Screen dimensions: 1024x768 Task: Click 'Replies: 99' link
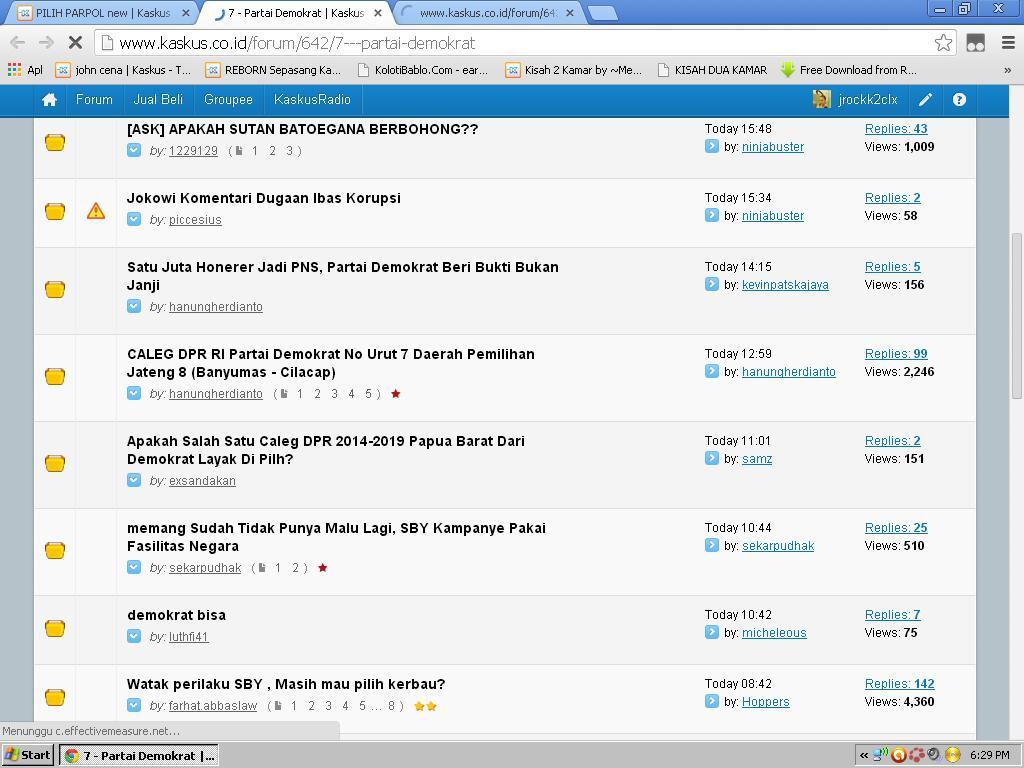[x=895, y=354]
